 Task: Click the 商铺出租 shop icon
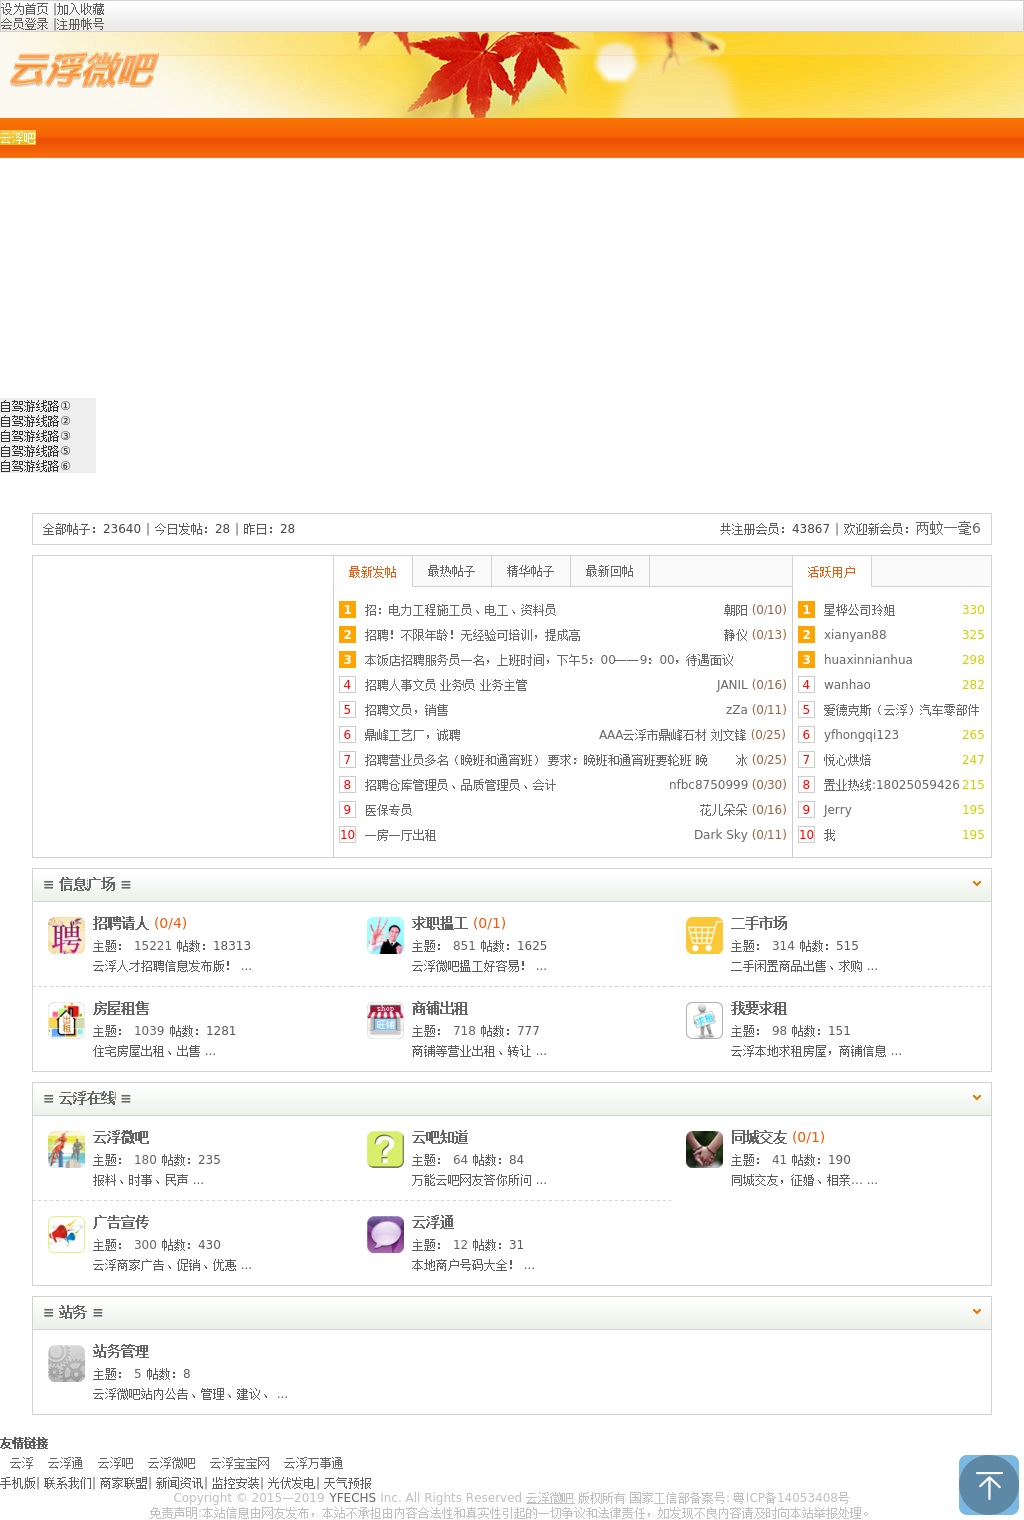385,1021
